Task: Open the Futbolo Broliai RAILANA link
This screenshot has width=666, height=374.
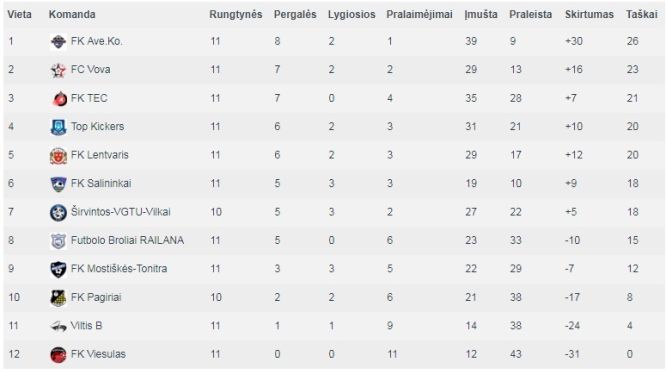Action: tap(127, 240)
